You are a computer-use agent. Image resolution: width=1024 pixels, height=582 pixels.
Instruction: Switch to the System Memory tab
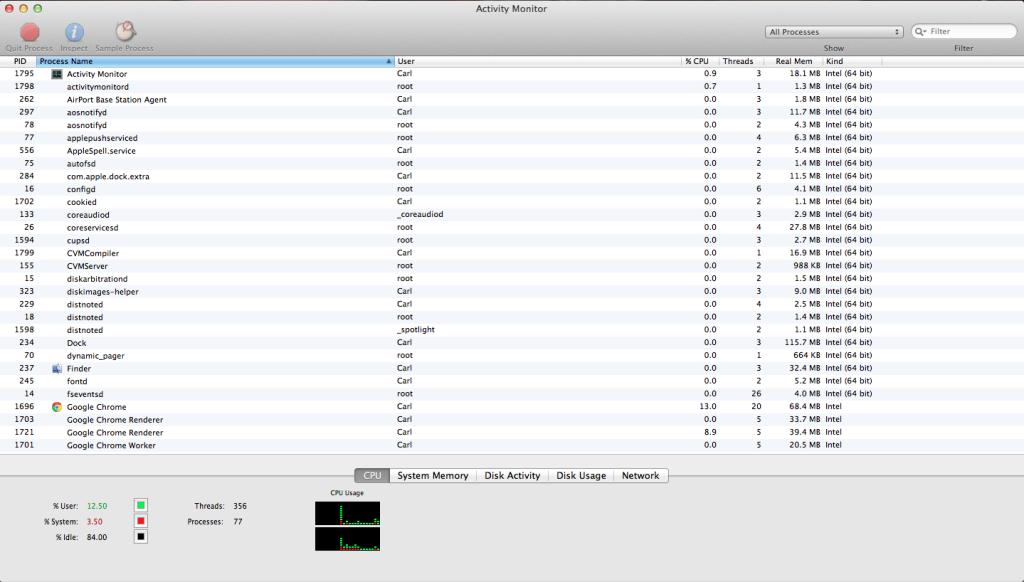click(433, 476)
